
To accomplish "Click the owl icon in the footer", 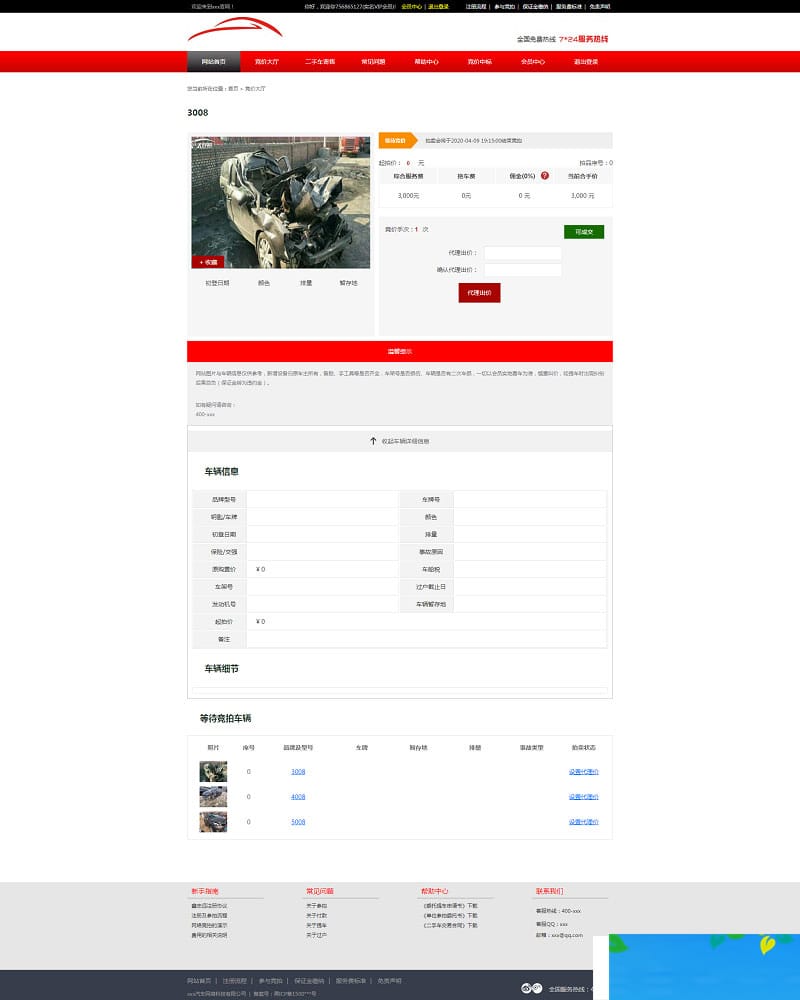I will pyautogui.click(x=531, y=988).
